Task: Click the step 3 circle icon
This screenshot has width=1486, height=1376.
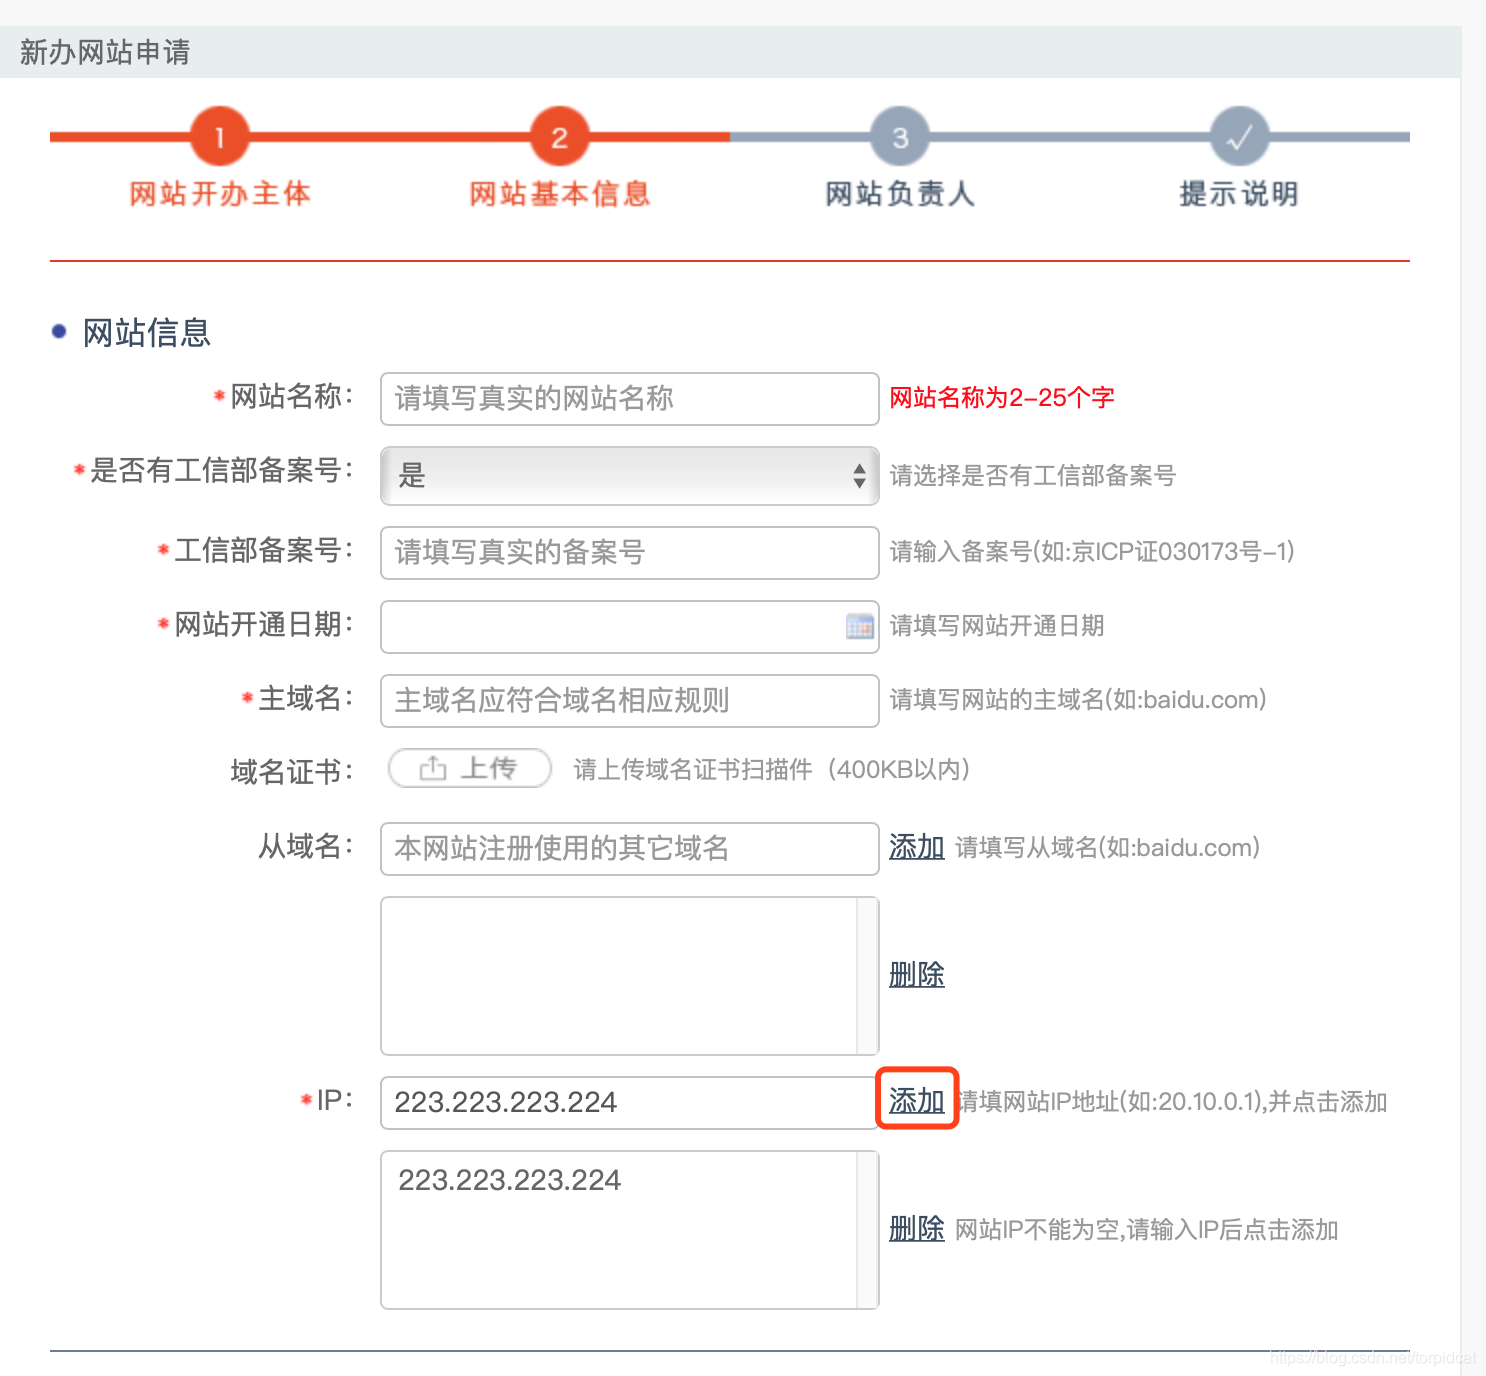Action: (x=900, y=137)
